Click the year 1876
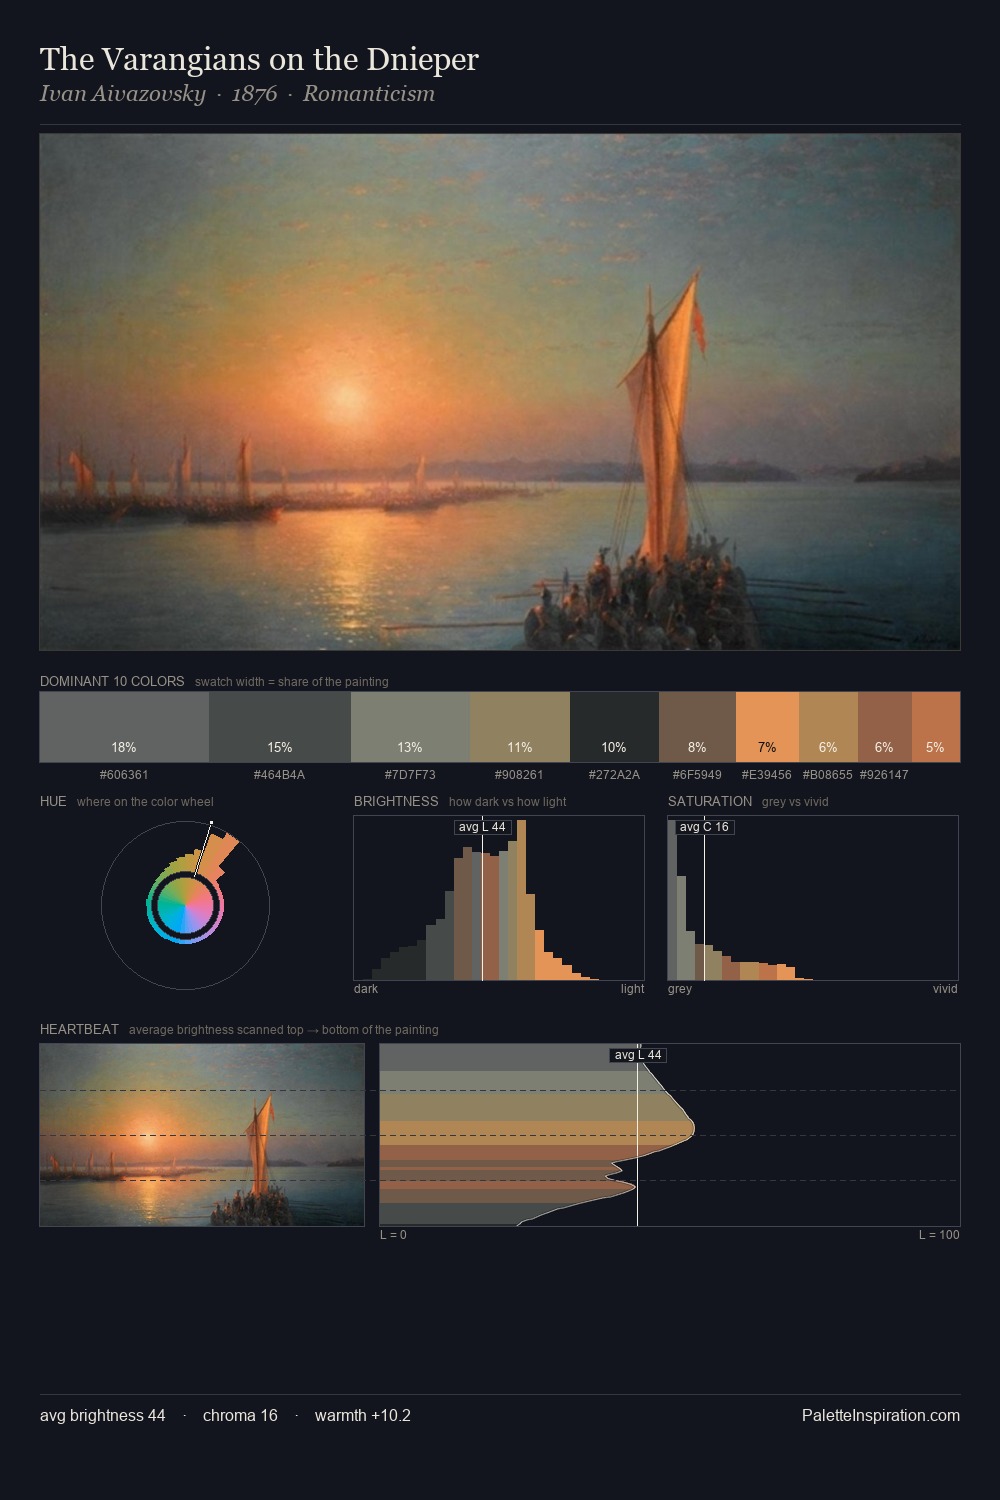Screen dimensions: 1000x1500 tap(254, 94)
